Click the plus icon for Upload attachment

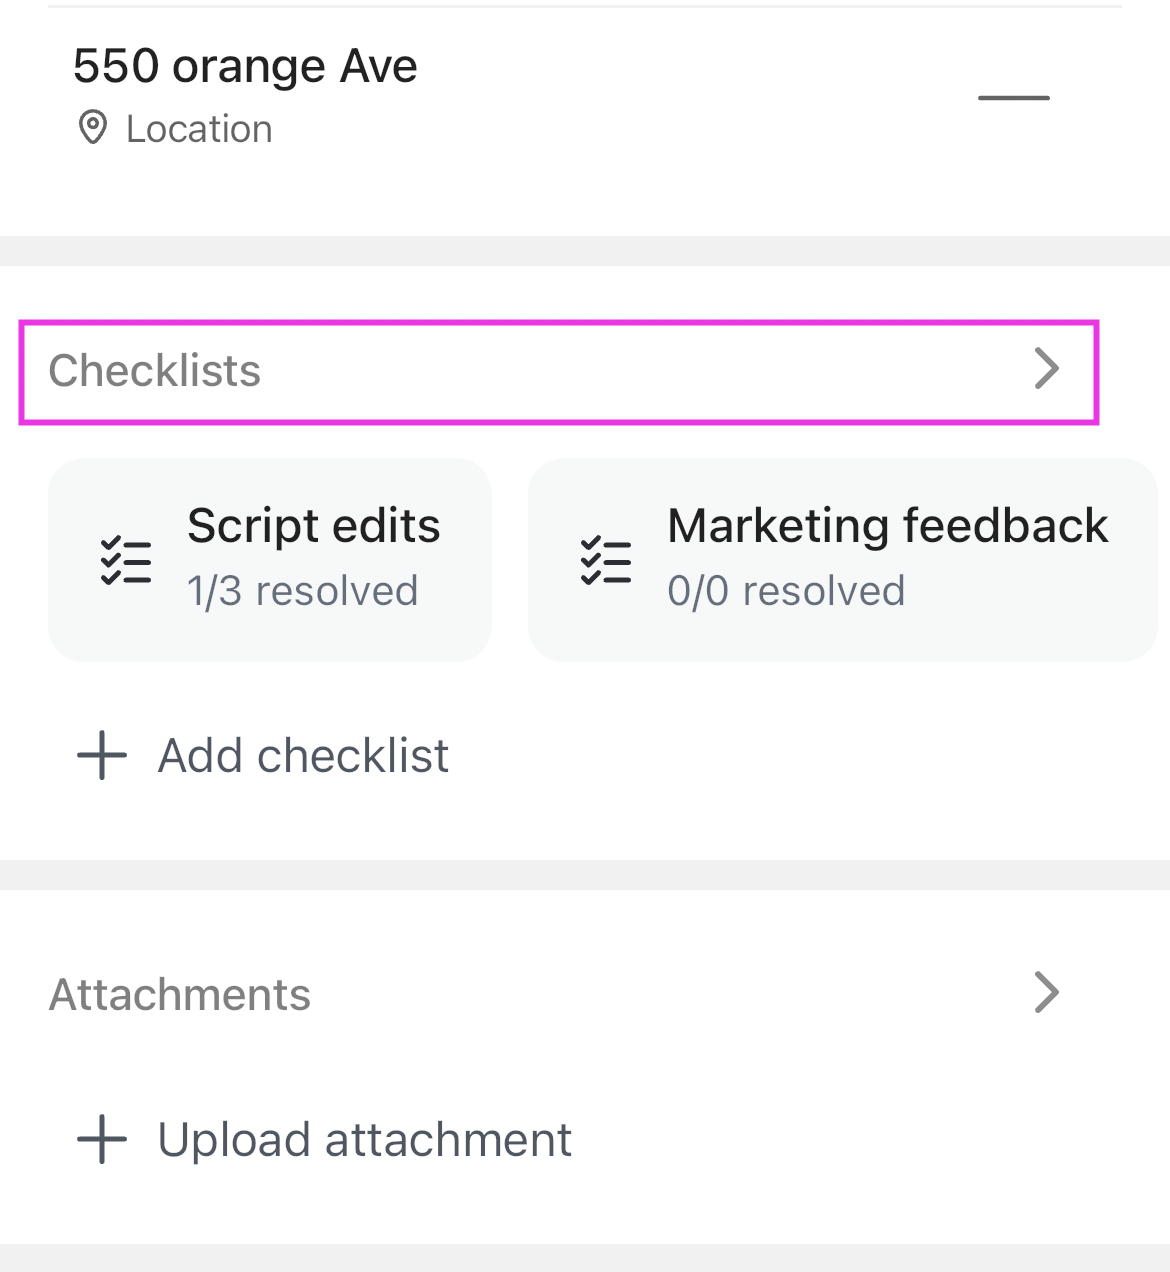coord(102,1139)
